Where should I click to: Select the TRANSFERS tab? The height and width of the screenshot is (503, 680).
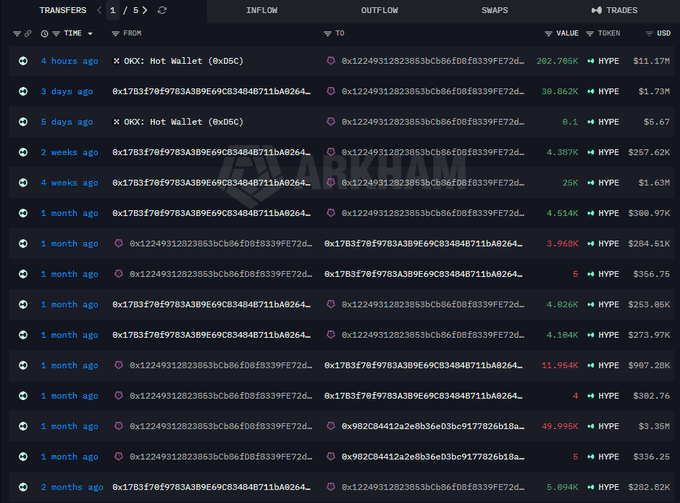pos(63,10)
